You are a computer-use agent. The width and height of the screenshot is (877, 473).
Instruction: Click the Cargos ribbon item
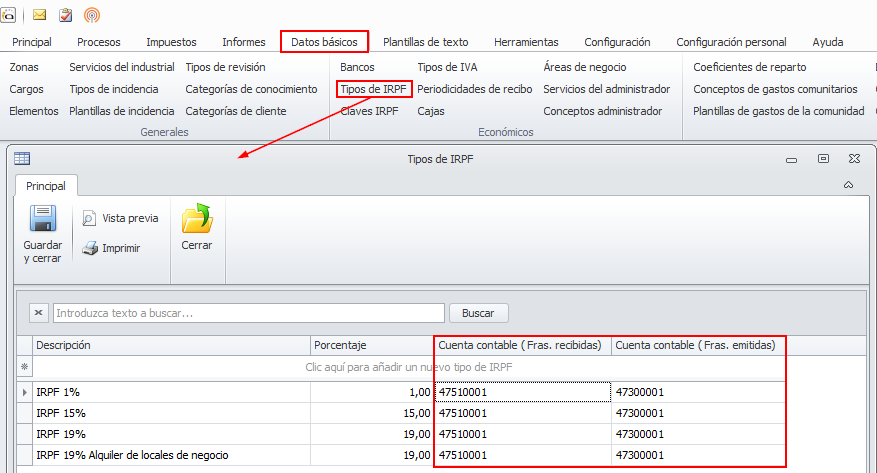pyautogui.click(x=26, y=89)
